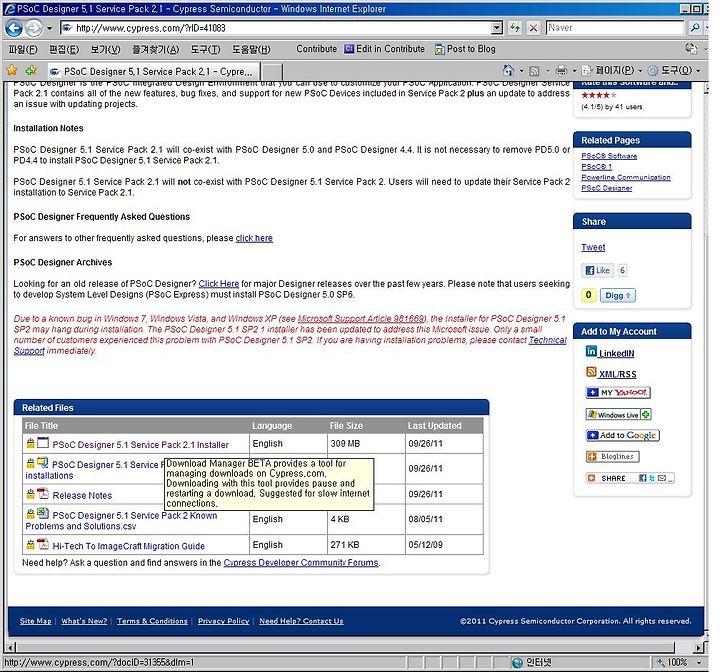Click the installer file window icon
Viewport: 720px width, 672px height.
click(x=43, y=443)
